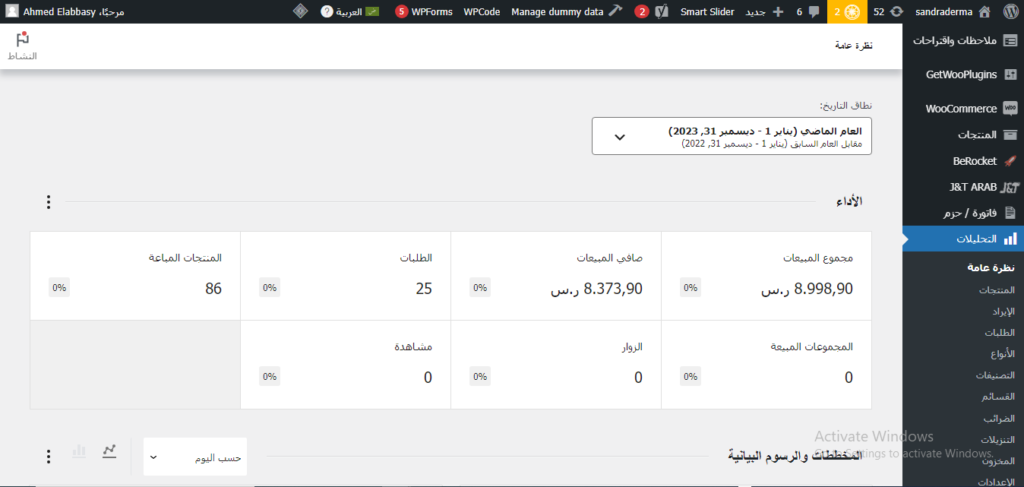Screen dimensions: 1024x487
Task: Open المنتجات main sidebar menu with archive icon
Action: (963, 135)
